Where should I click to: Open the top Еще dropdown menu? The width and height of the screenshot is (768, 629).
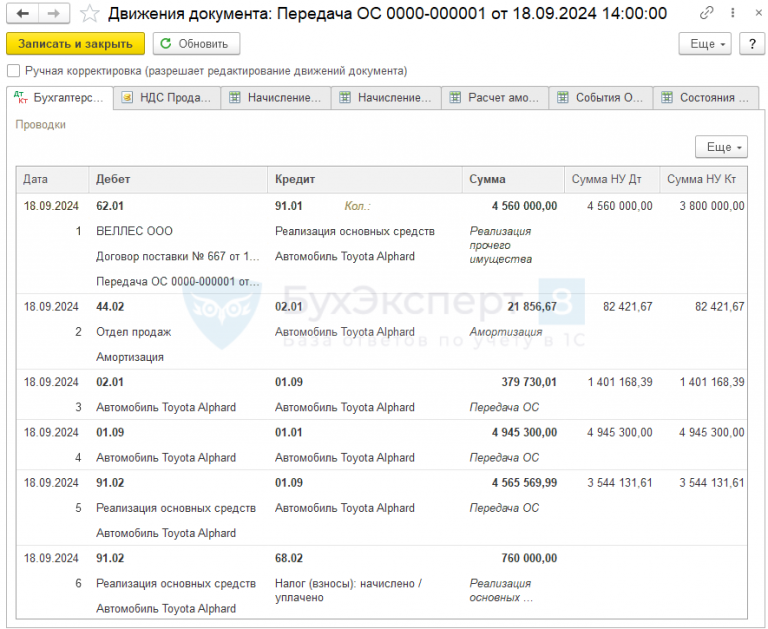(705, 44)
